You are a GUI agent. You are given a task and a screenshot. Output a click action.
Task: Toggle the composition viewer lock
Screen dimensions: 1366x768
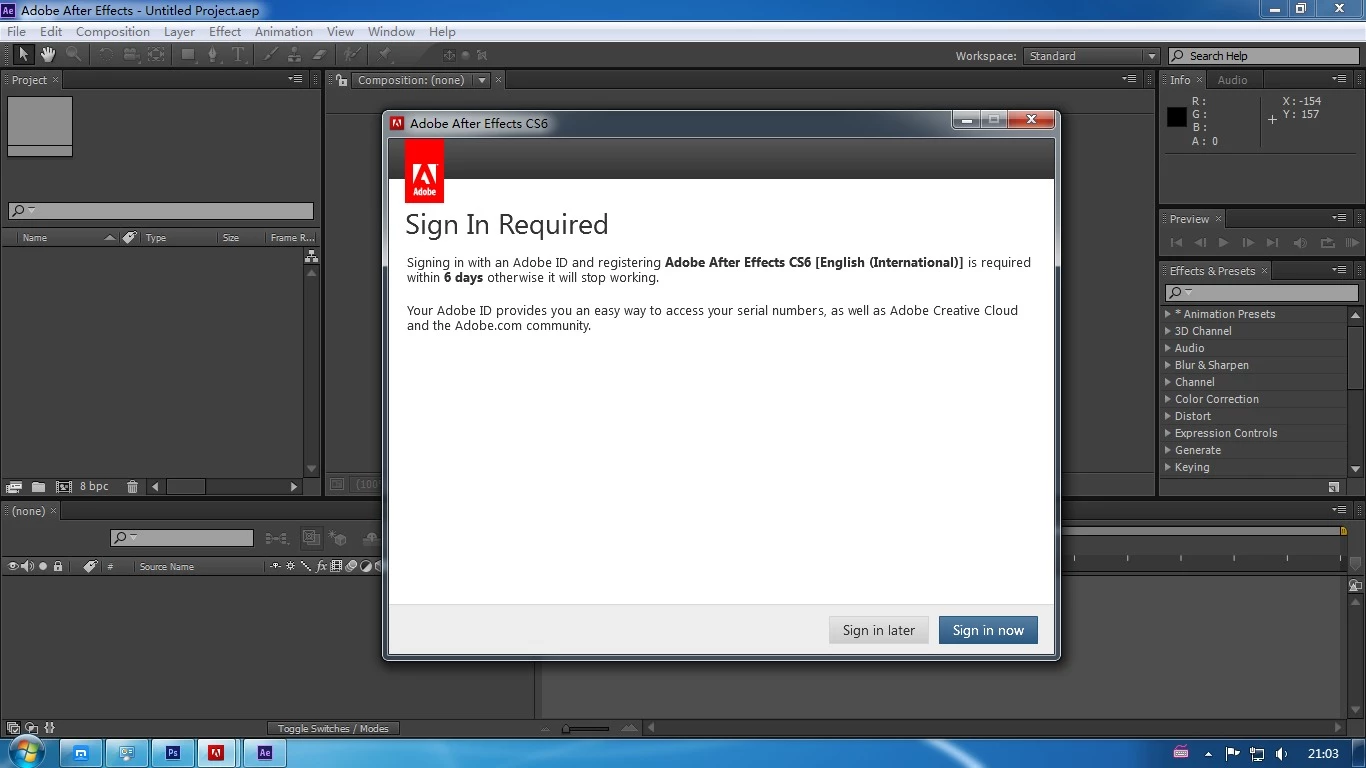click(342, 80)
